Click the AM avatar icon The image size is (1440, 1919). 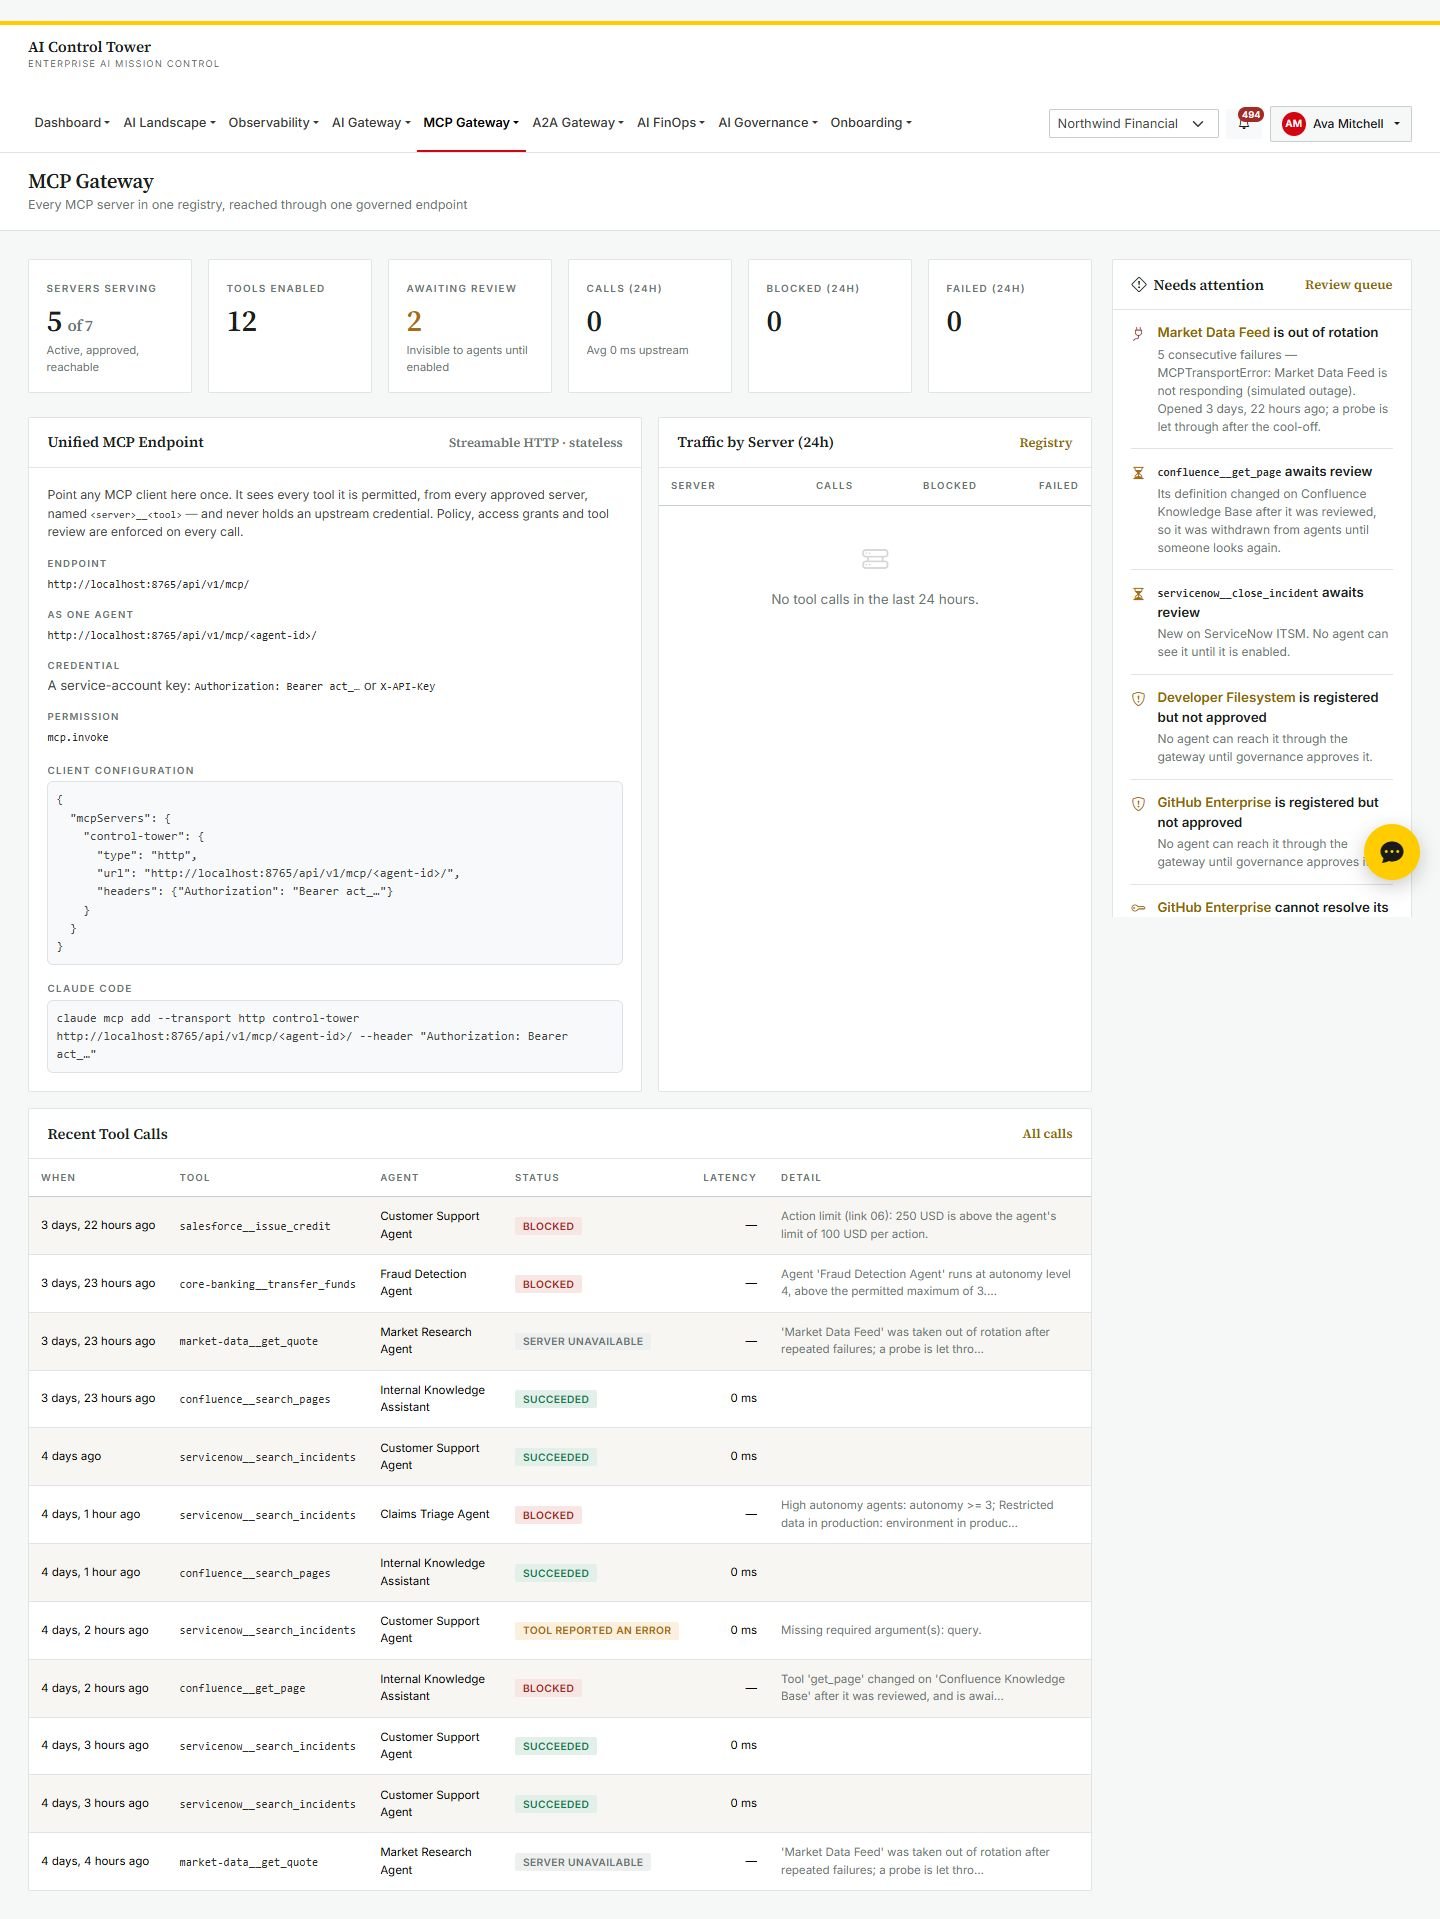coord(1293,124)
